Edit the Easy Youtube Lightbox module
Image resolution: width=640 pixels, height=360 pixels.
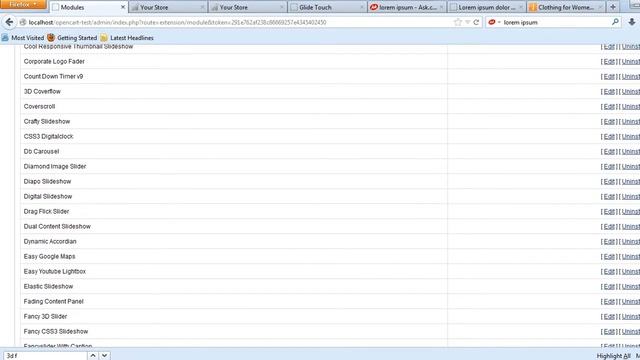[609, 272]
